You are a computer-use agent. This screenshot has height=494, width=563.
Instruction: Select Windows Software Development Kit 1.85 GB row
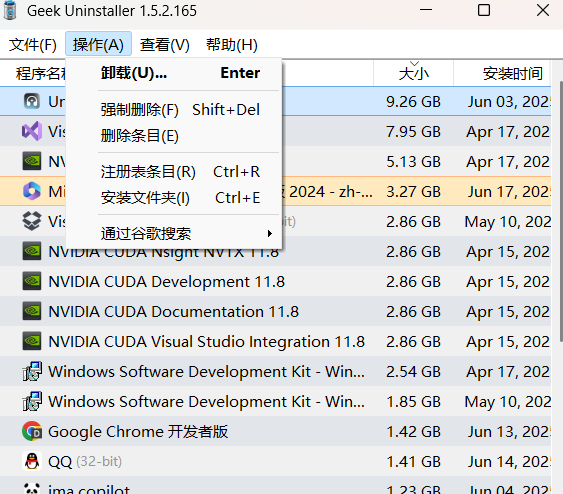point(275,401)
